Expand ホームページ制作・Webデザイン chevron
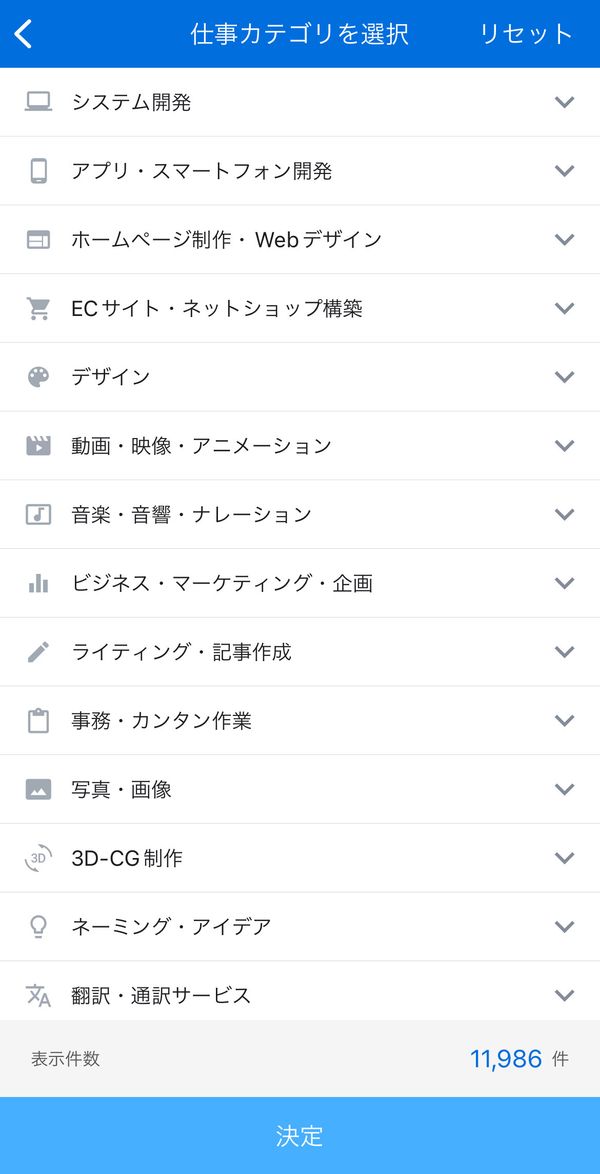This screenshot has height=1174, width=600. [x=565, y=240]
